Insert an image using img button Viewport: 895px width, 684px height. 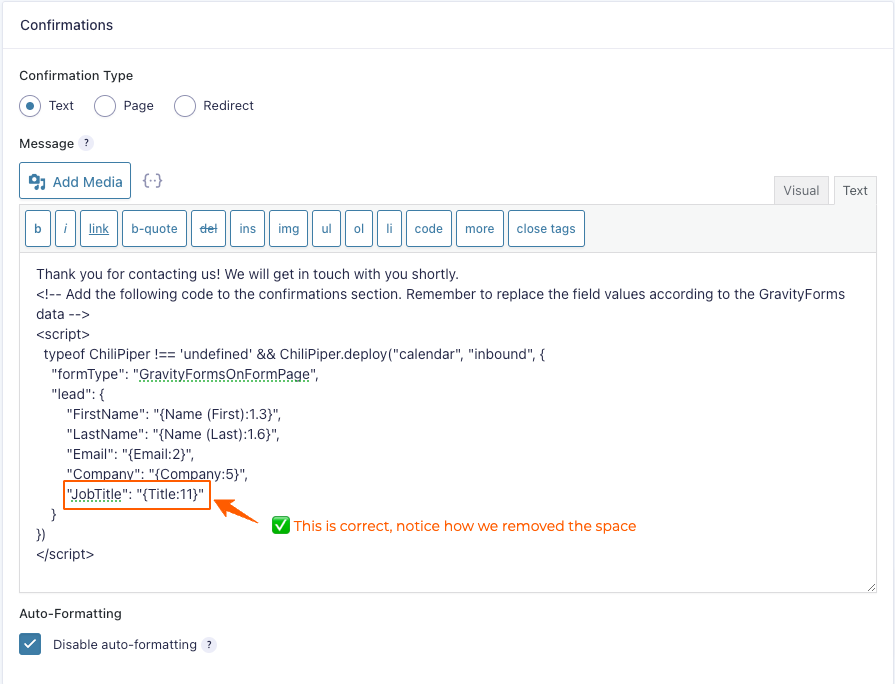point(288,228)
